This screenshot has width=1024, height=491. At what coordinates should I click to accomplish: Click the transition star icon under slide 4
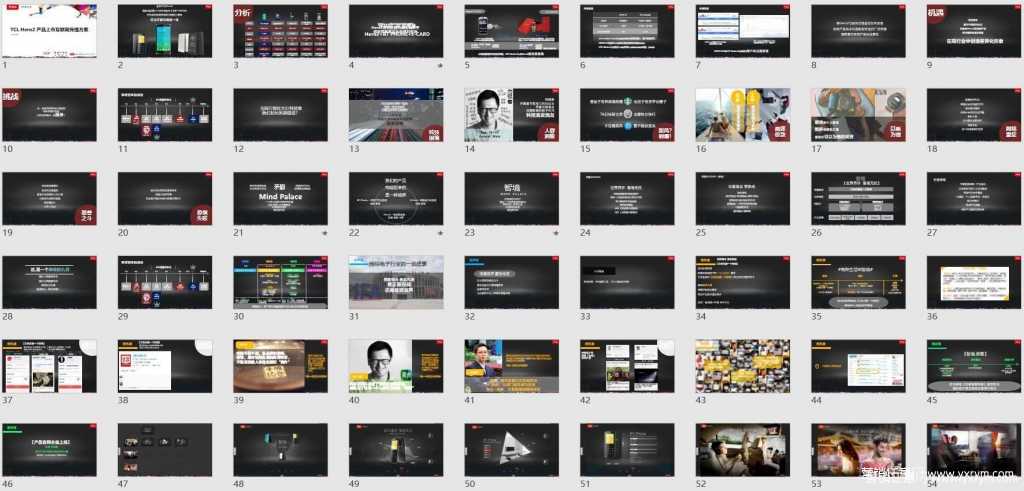pos(440,64)
